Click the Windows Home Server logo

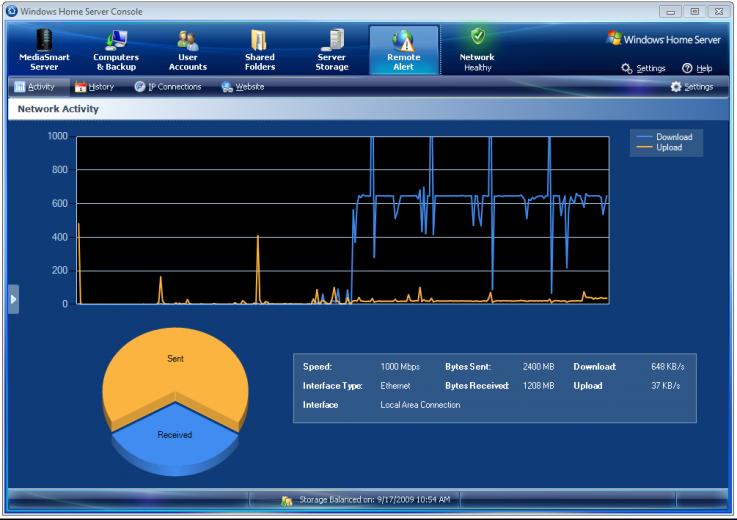coord(664,39)
